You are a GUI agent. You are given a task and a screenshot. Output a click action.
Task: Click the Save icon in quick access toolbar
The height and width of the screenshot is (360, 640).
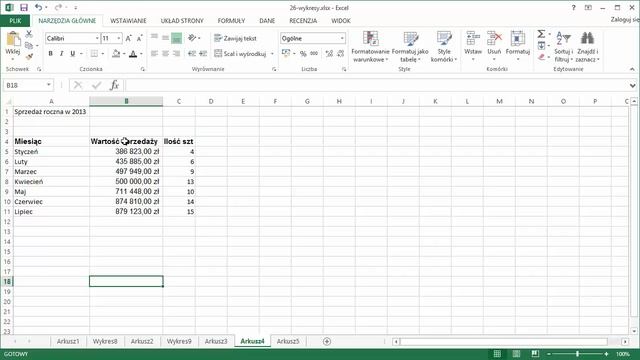click(x=24, y=8)
